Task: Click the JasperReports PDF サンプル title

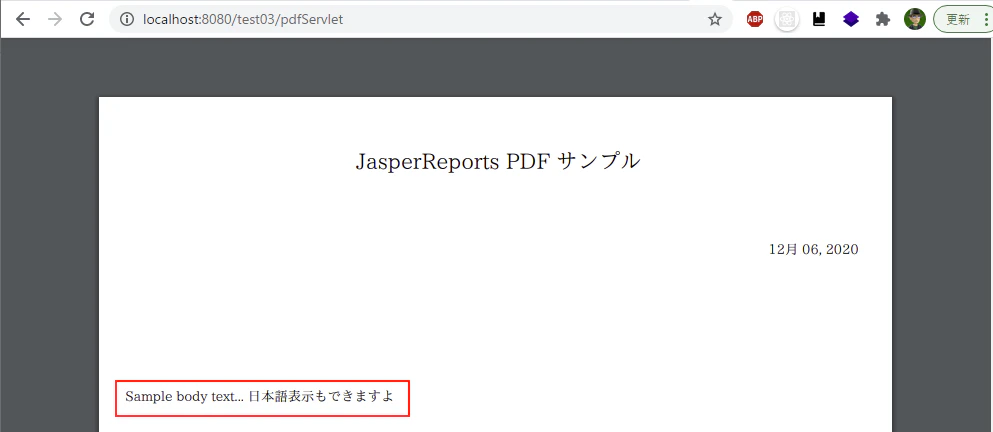Action: pyautogui.click(x=498, y=162)
